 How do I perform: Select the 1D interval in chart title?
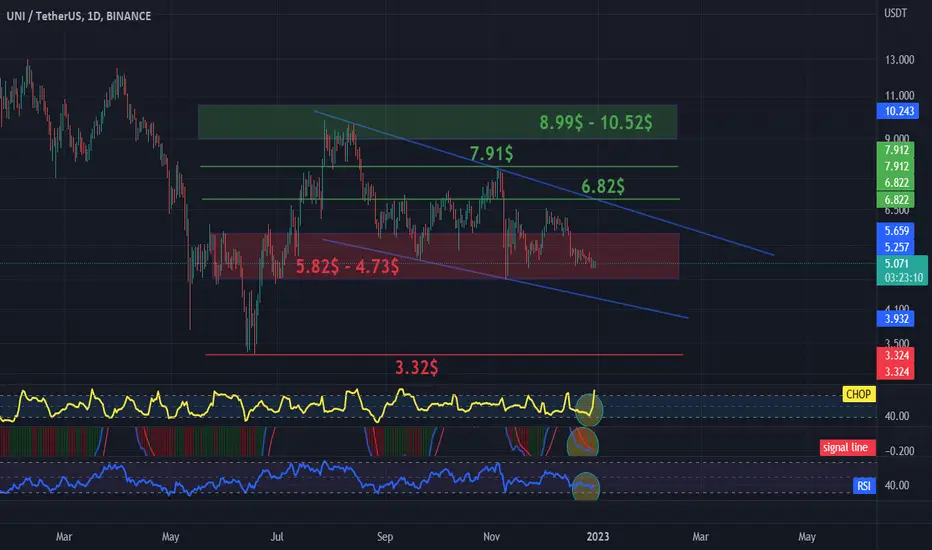93,16
